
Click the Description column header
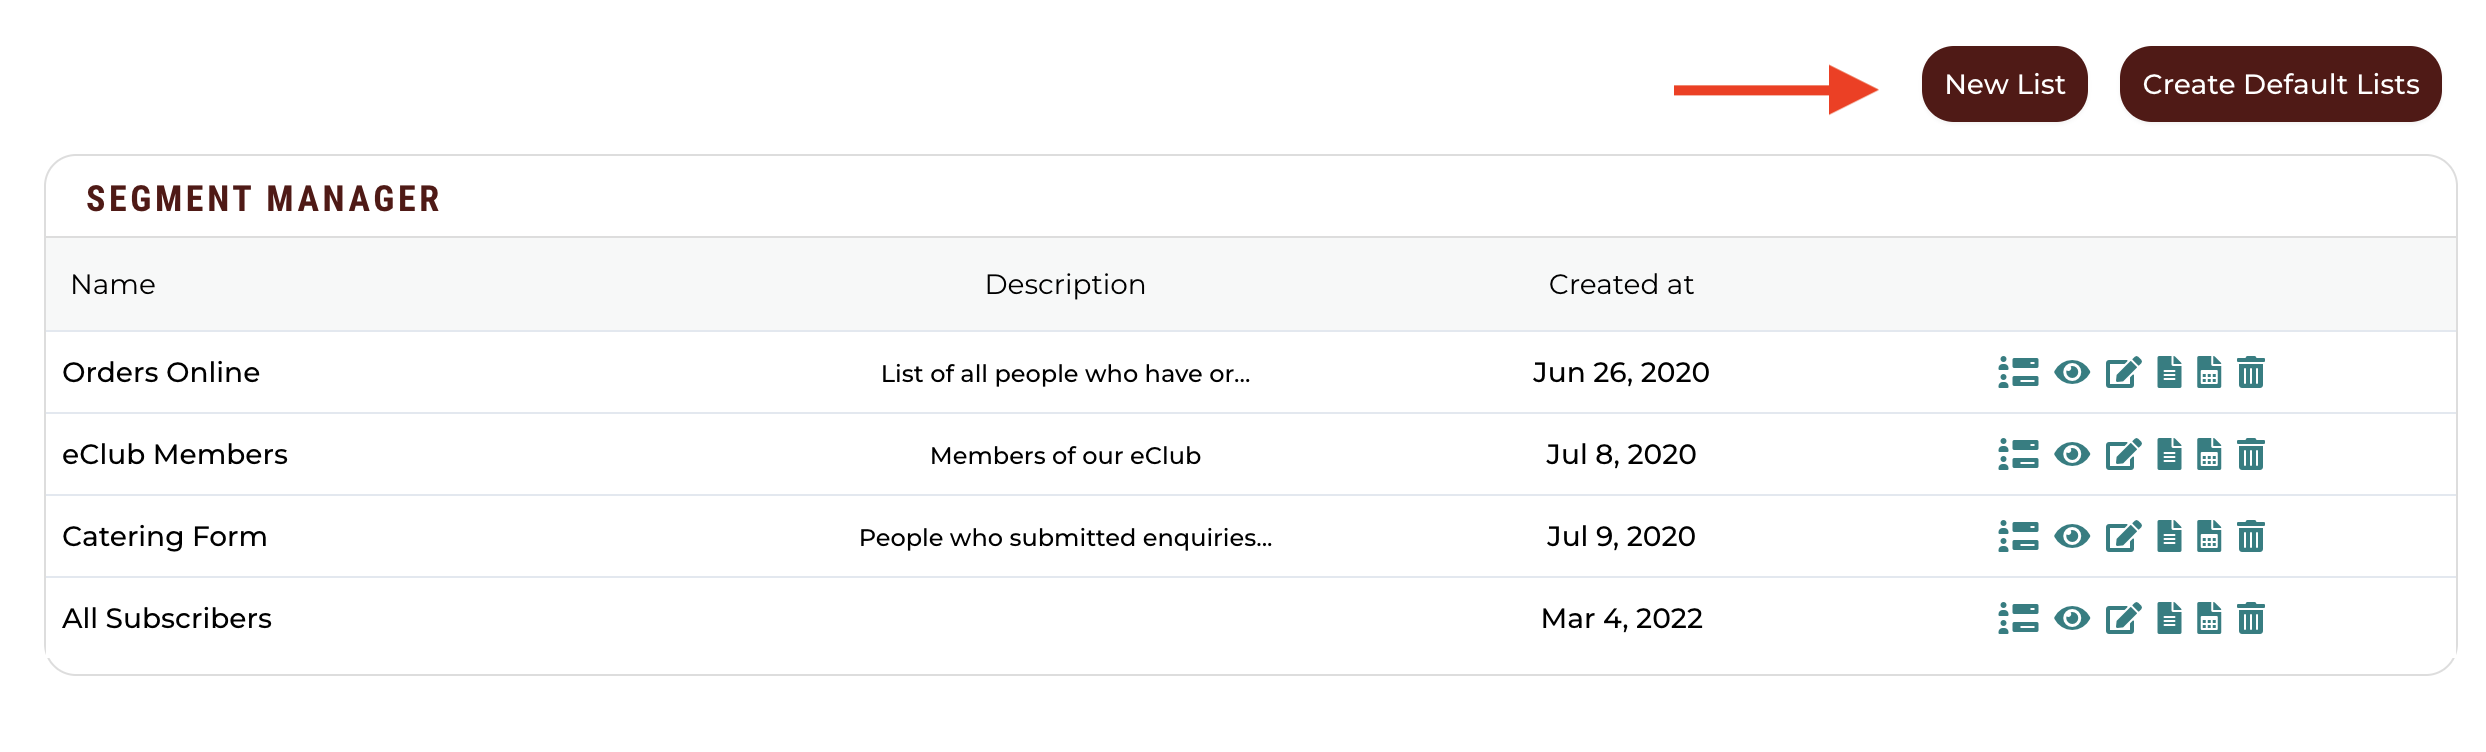1065,285
